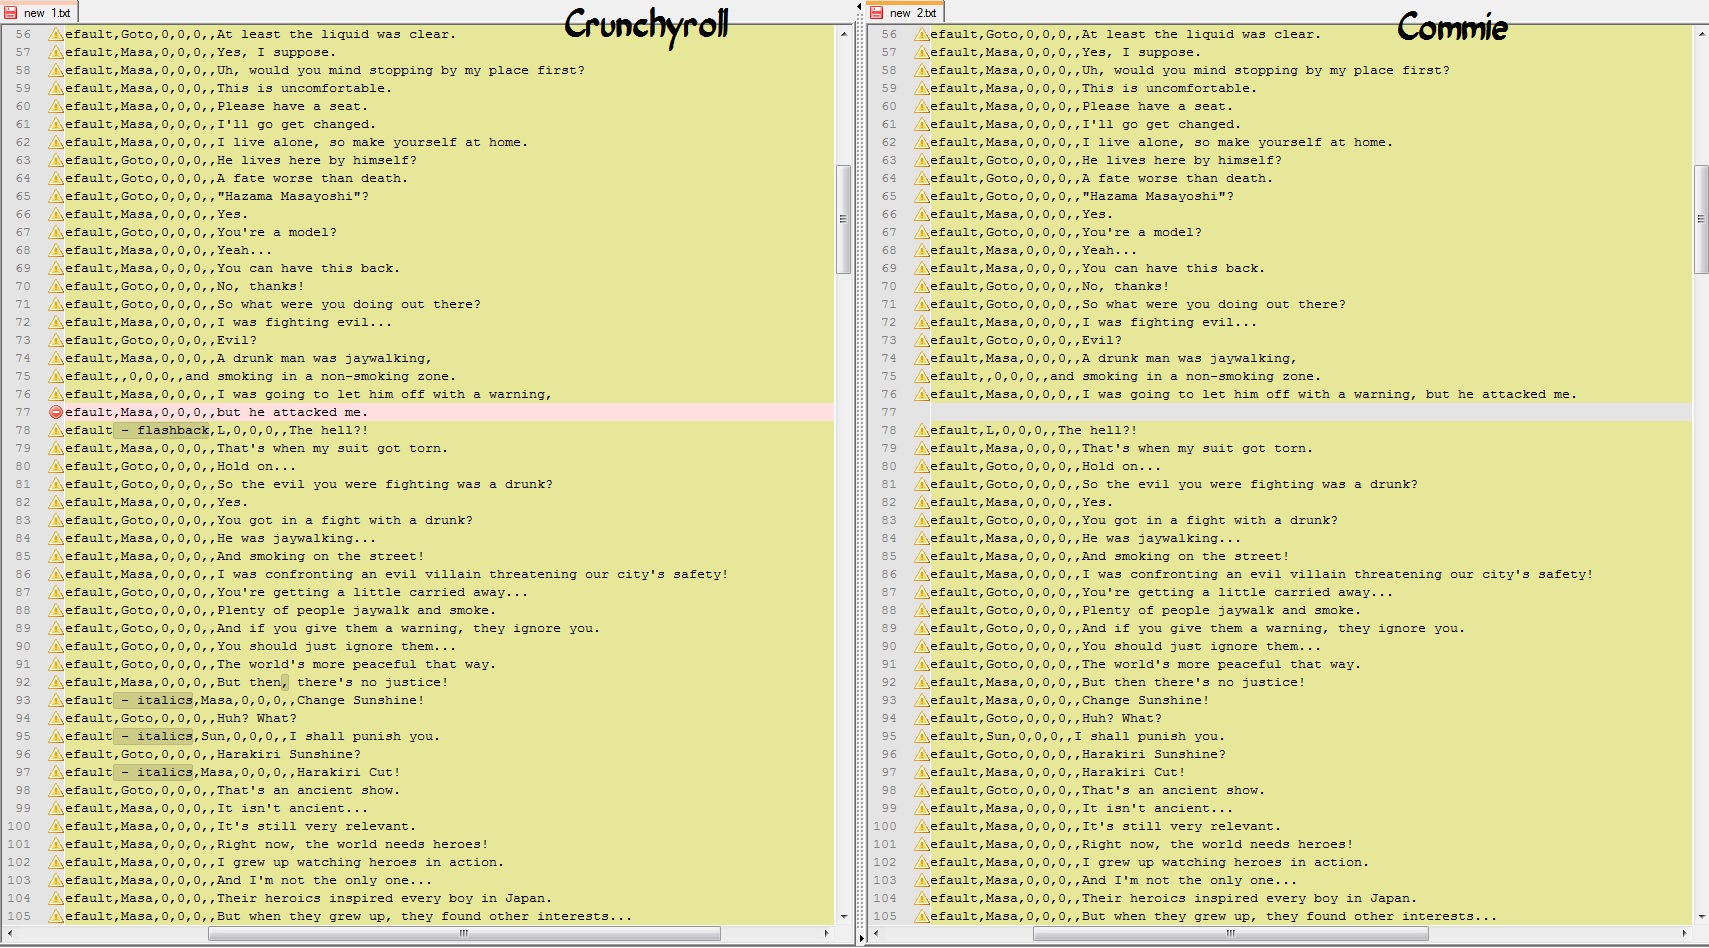The width and height of the screenshot is (1709, 948).
Task: Click warning marker on line 95 in left pane
Action: 56,736
